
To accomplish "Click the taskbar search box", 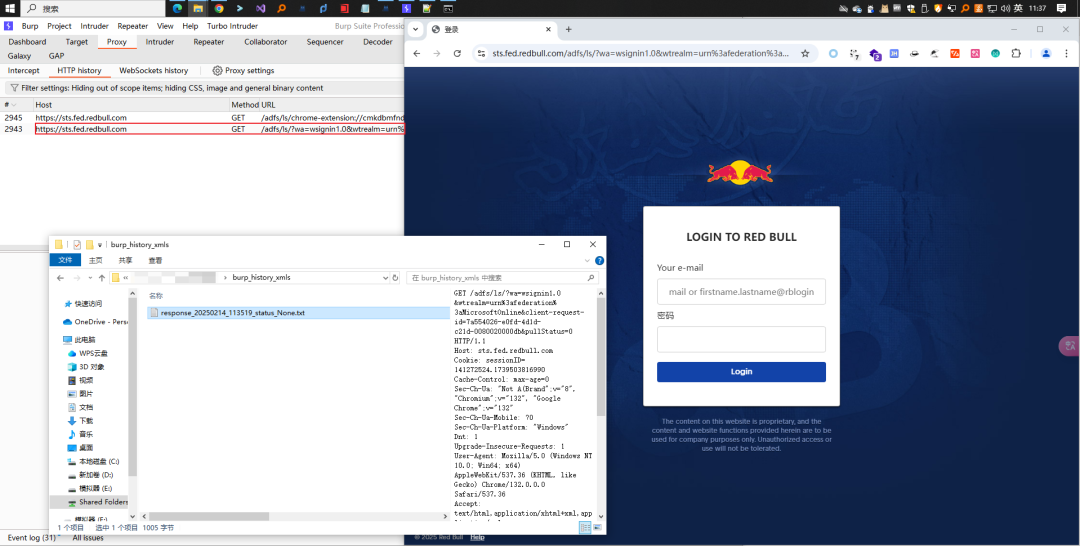I will pyautogui.click(x=93, y=8).
